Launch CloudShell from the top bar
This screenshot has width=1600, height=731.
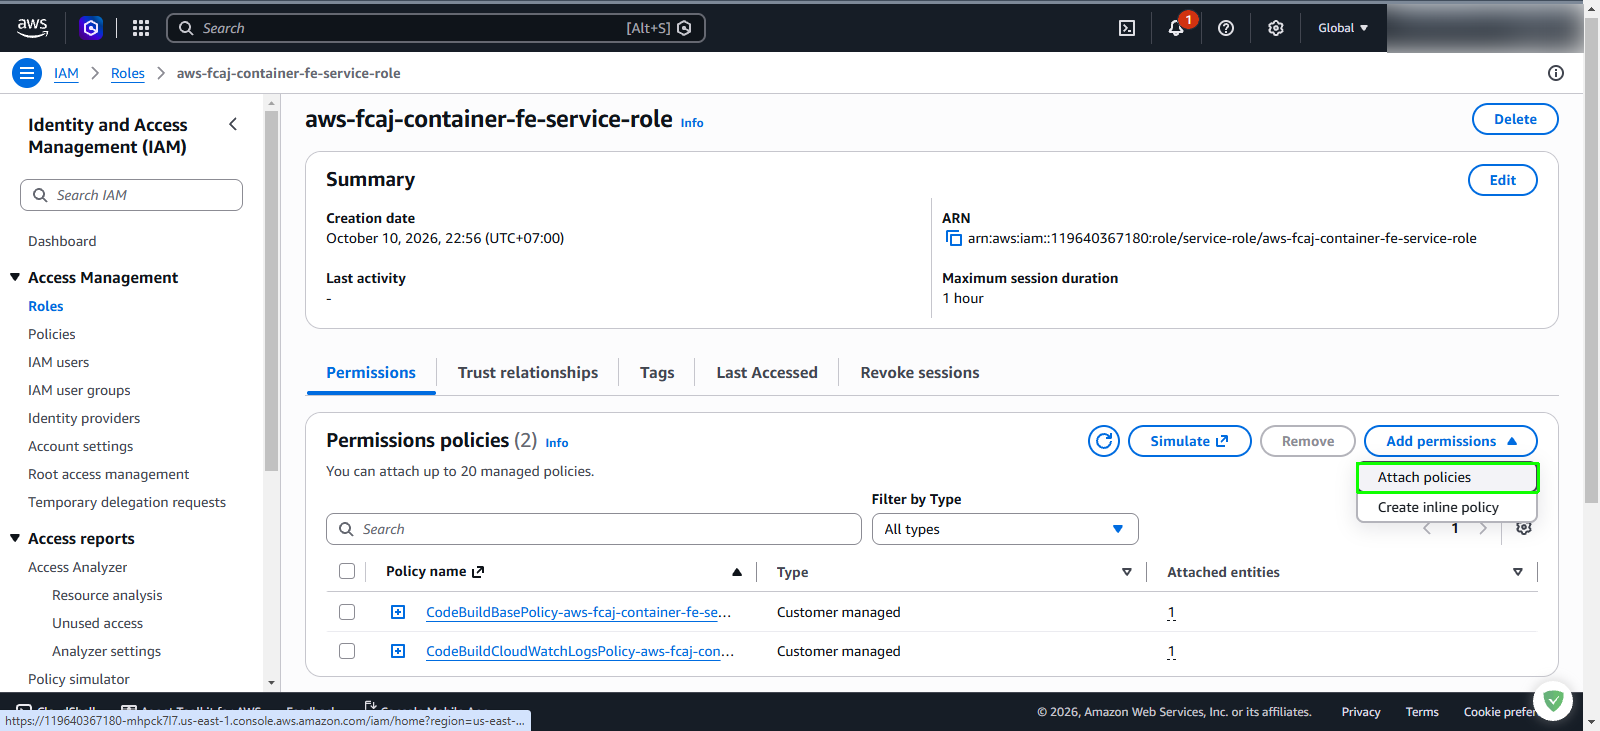click(1127, 28)
